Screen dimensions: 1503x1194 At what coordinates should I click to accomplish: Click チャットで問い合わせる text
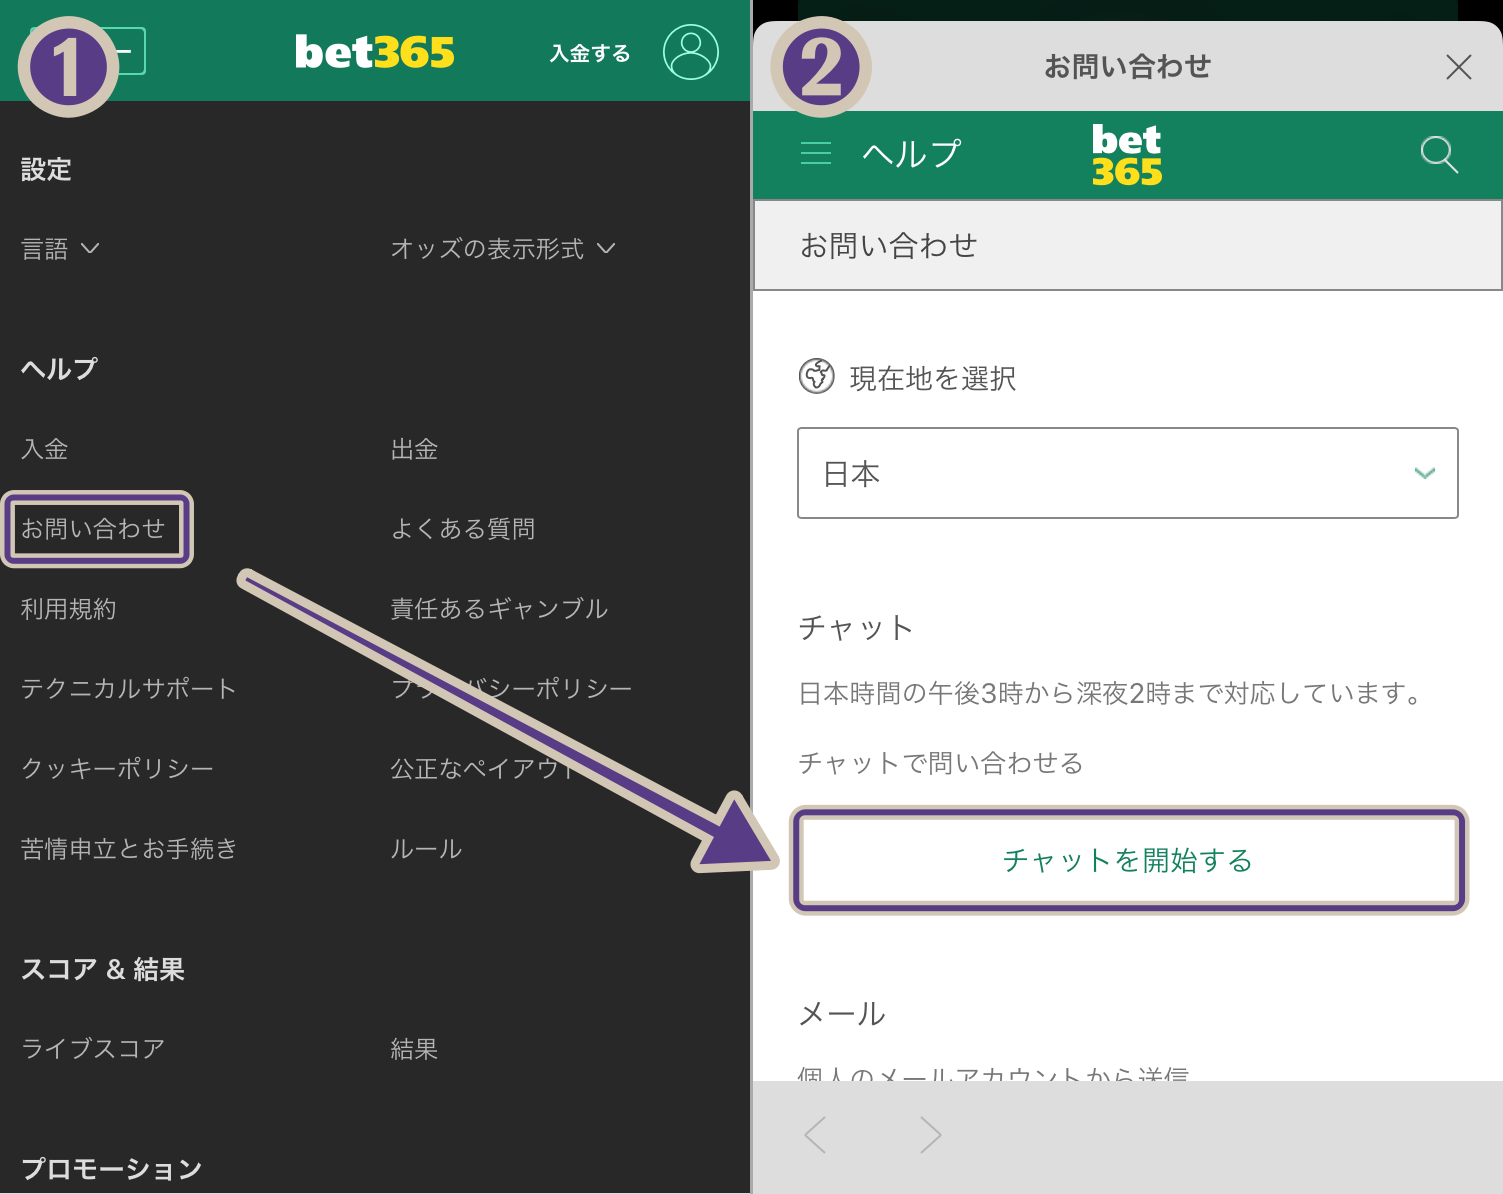[x=941, y=763]
